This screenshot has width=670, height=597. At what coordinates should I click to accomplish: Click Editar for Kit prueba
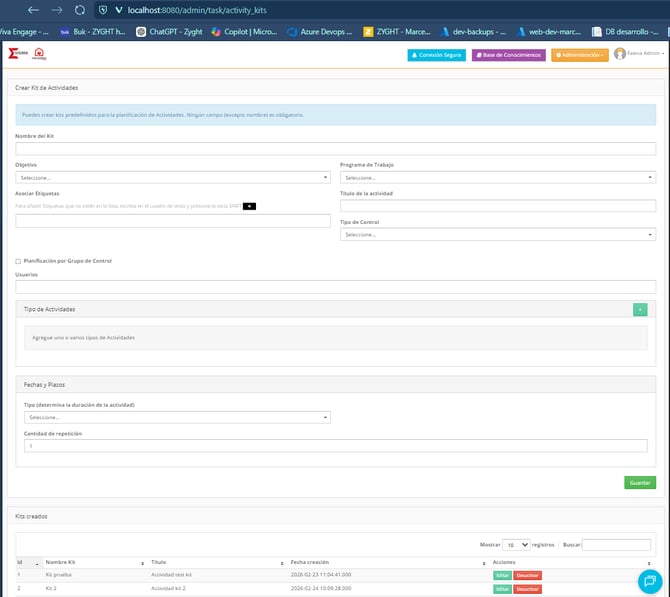point(501,575)
